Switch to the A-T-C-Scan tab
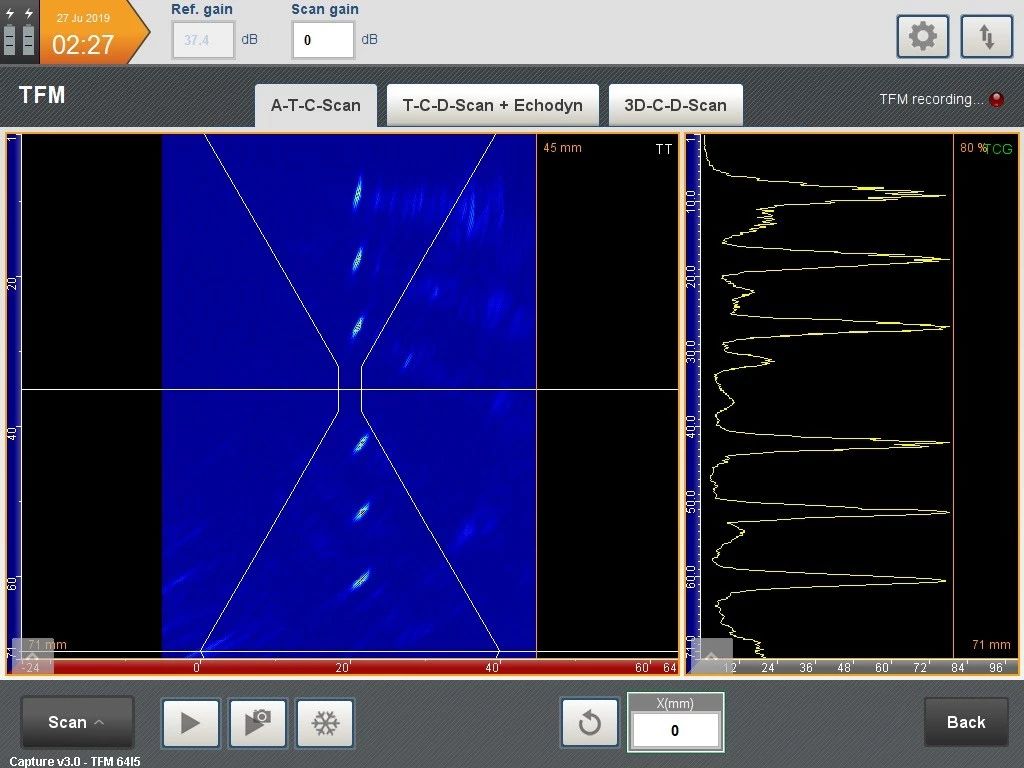 [x=315, y=105]
